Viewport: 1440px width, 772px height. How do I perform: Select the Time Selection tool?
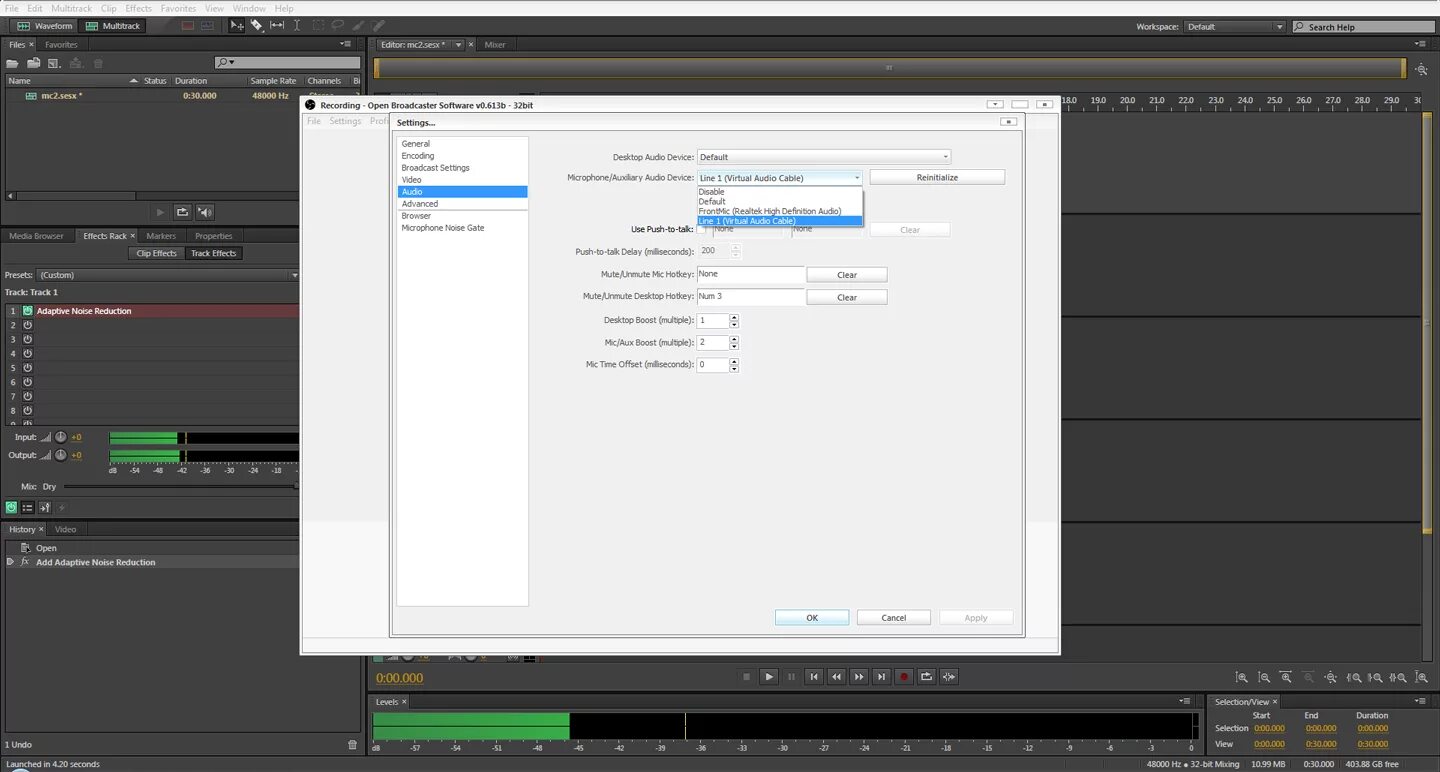click(x=297, y=25)
